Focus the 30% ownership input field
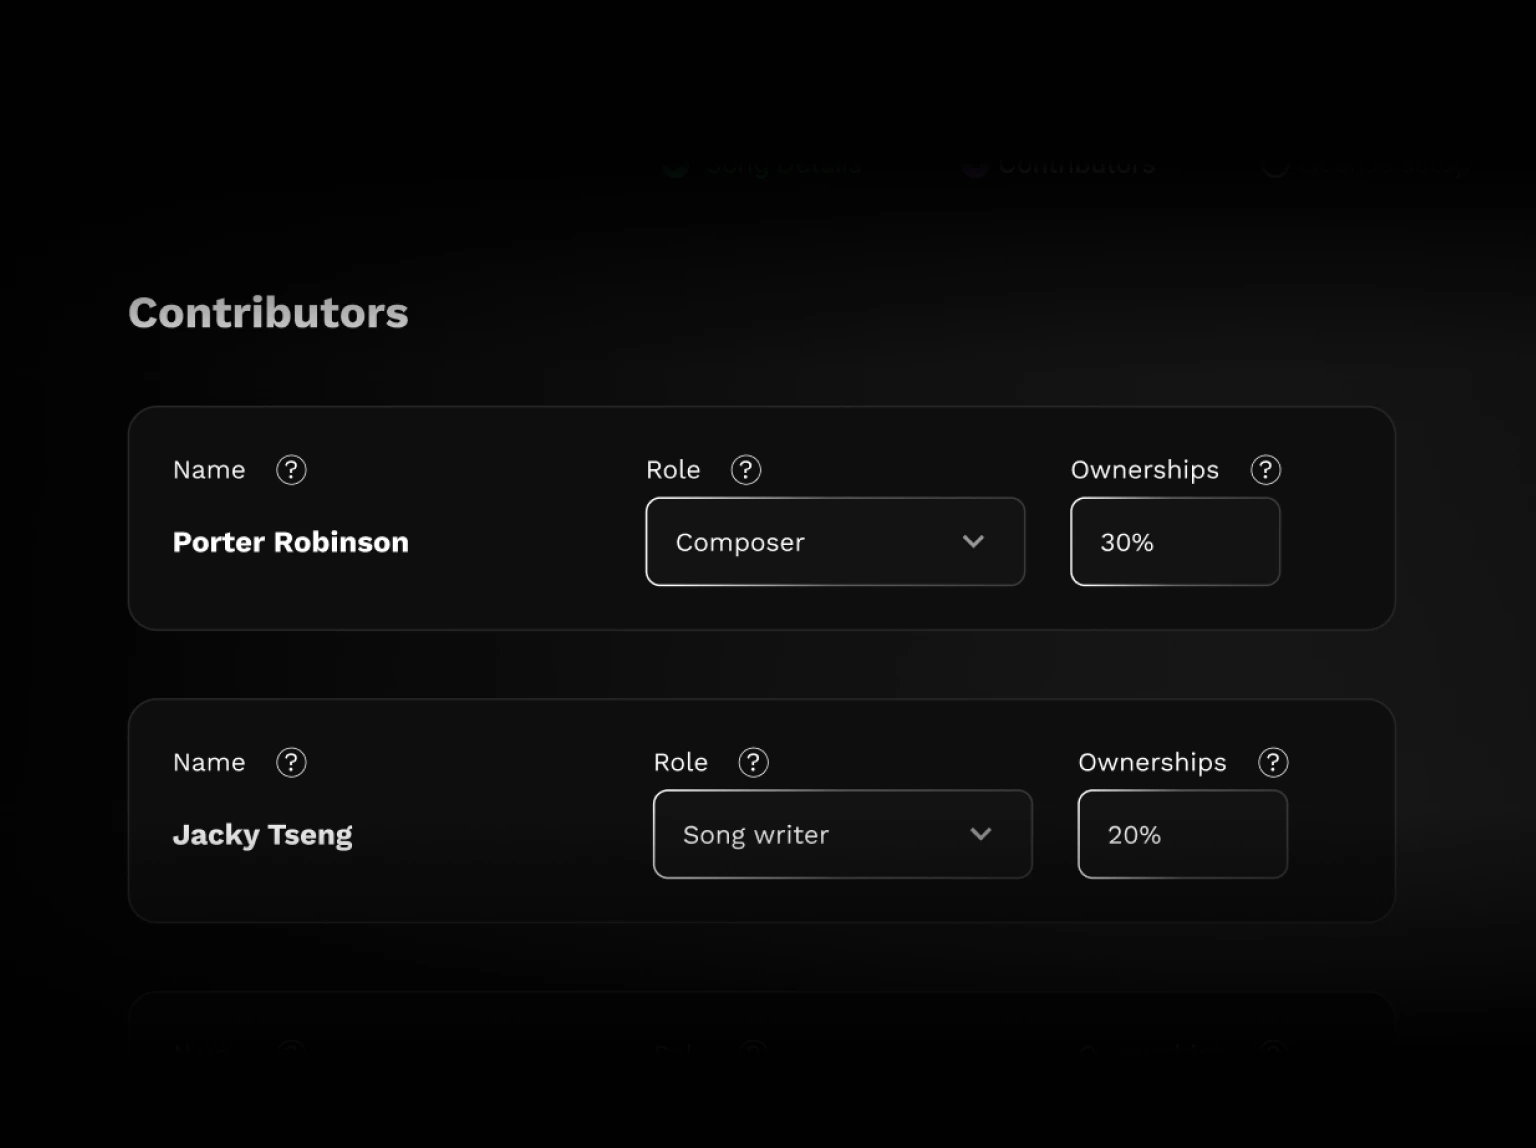1536x1148 pixels. 1174,542
